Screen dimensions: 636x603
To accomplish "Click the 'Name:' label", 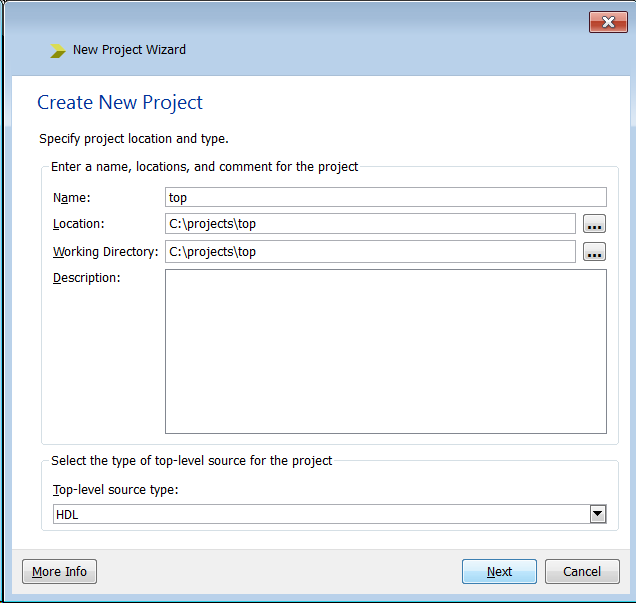I will click(x=71, y=198).
